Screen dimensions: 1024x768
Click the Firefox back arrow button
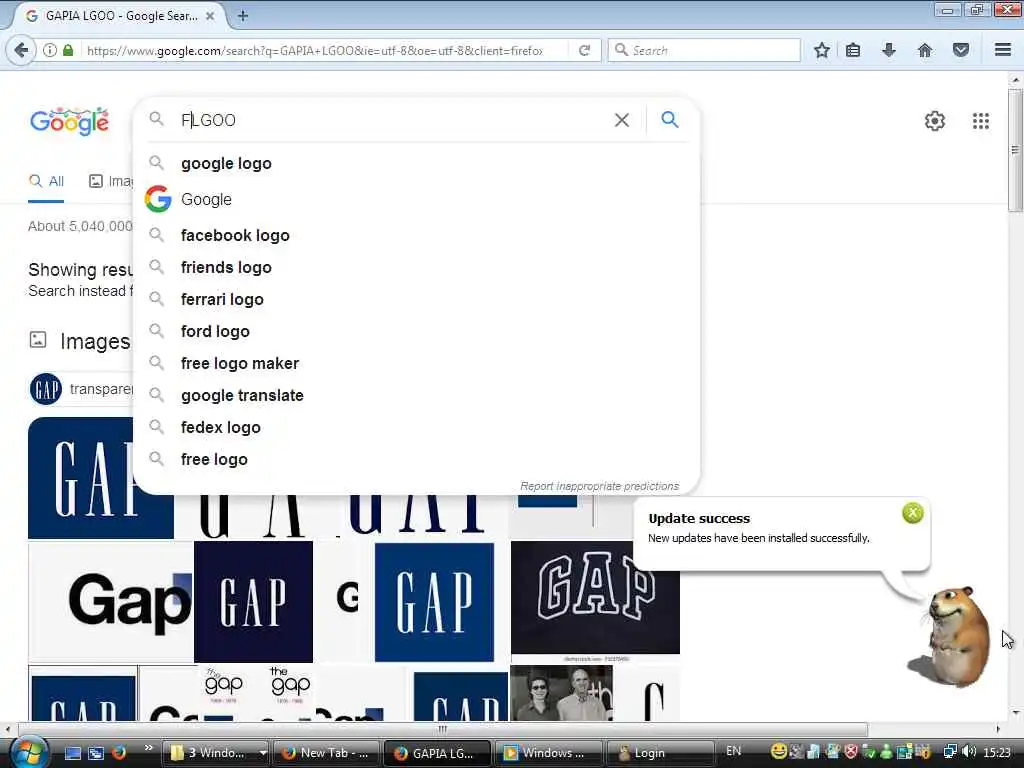(x=20, y=50)
